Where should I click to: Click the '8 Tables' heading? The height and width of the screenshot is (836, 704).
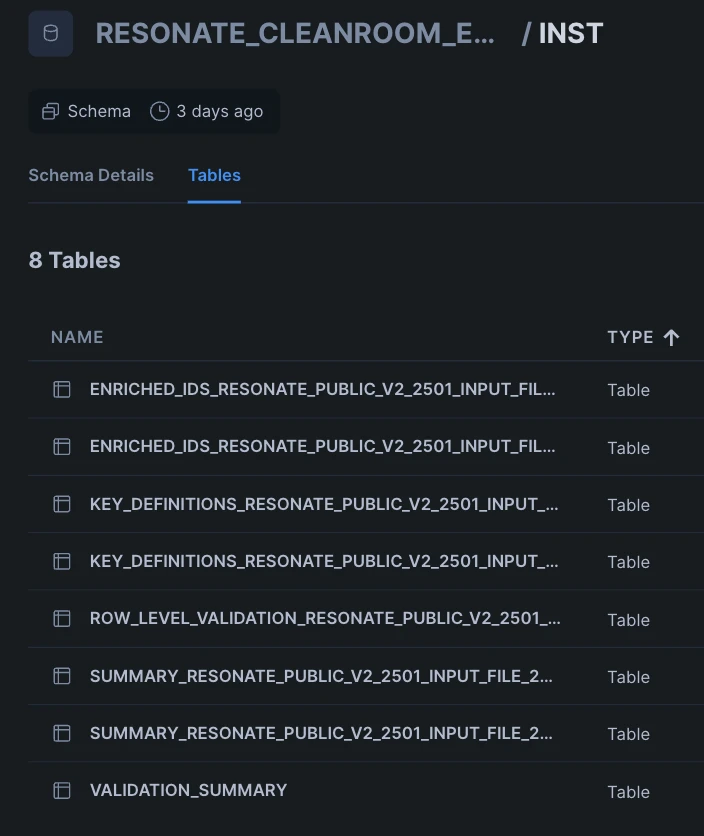(75, 261)
